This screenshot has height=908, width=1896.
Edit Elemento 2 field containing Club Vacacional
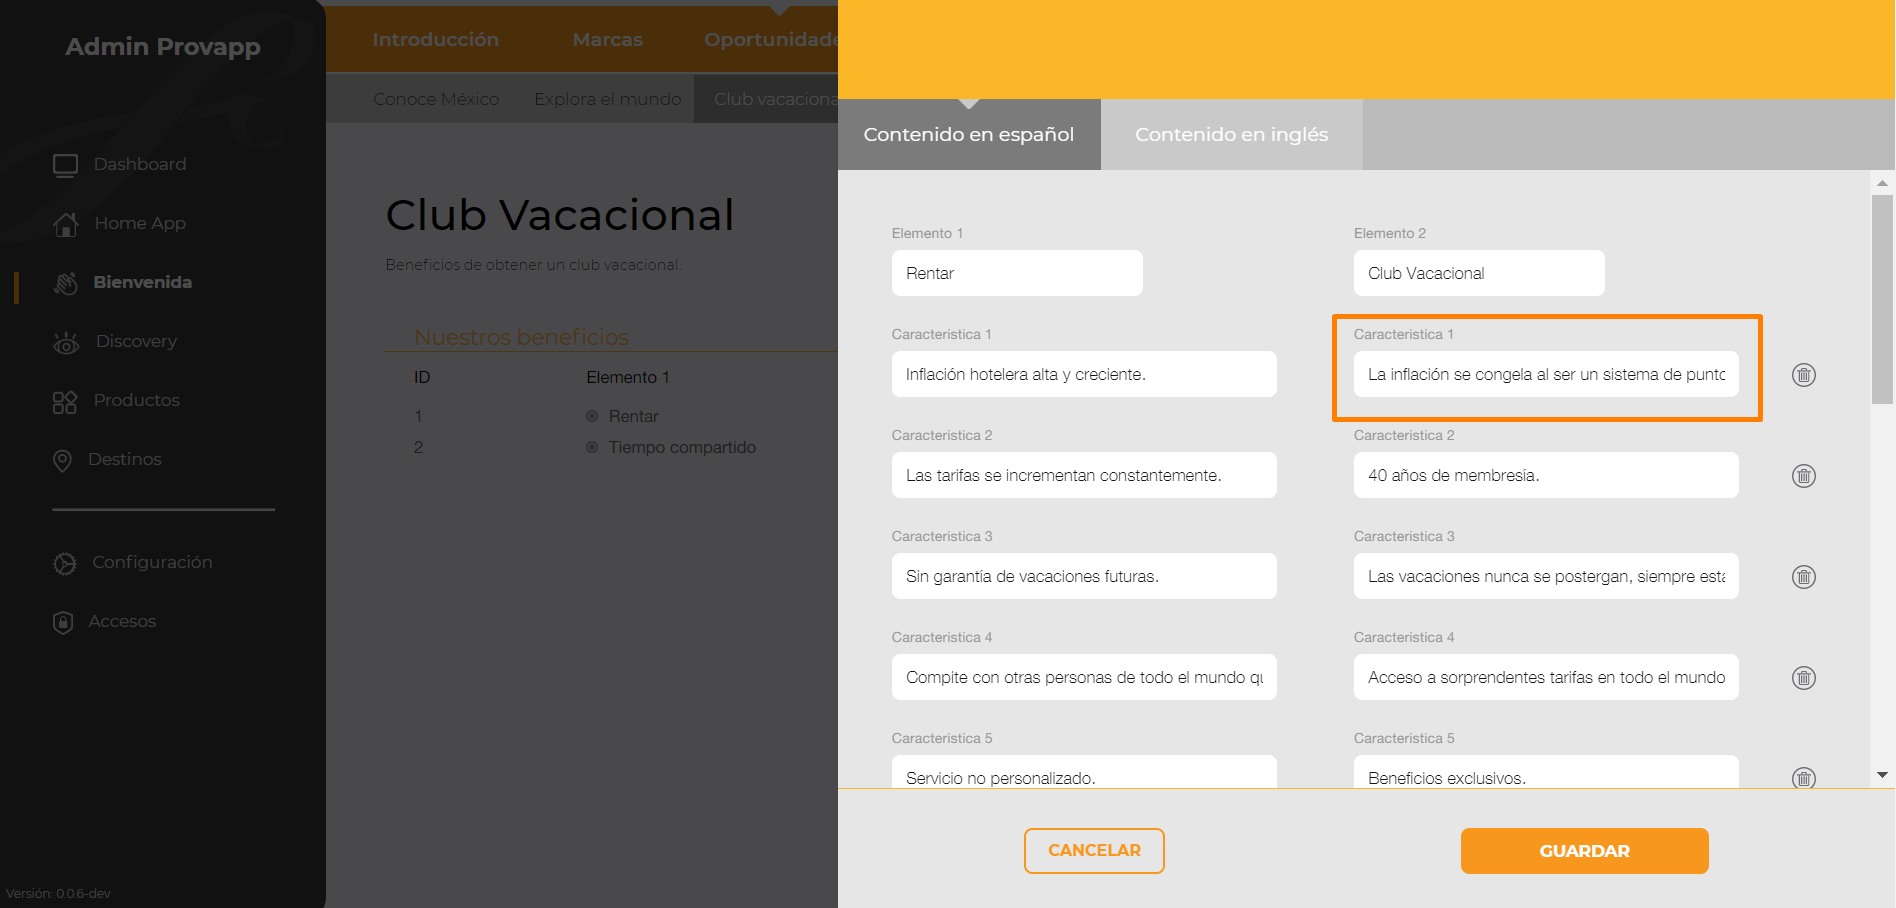tap(1479, 273)
